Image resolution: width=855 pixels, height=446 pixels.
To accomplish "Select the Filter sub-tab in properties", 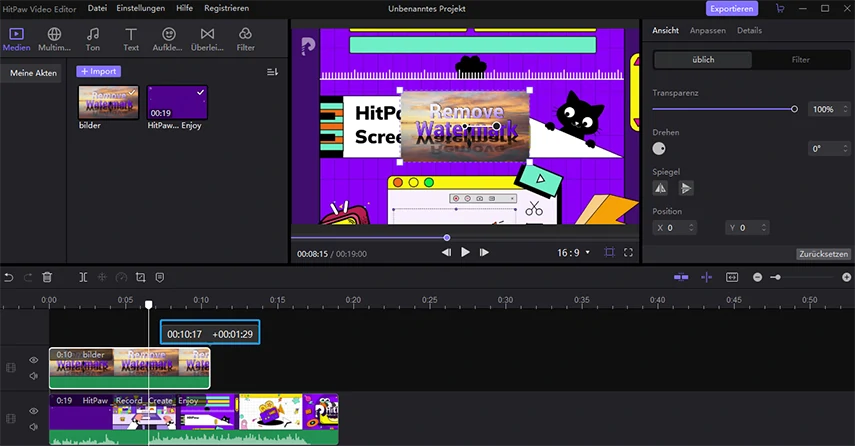I will [x=800, y=60].
